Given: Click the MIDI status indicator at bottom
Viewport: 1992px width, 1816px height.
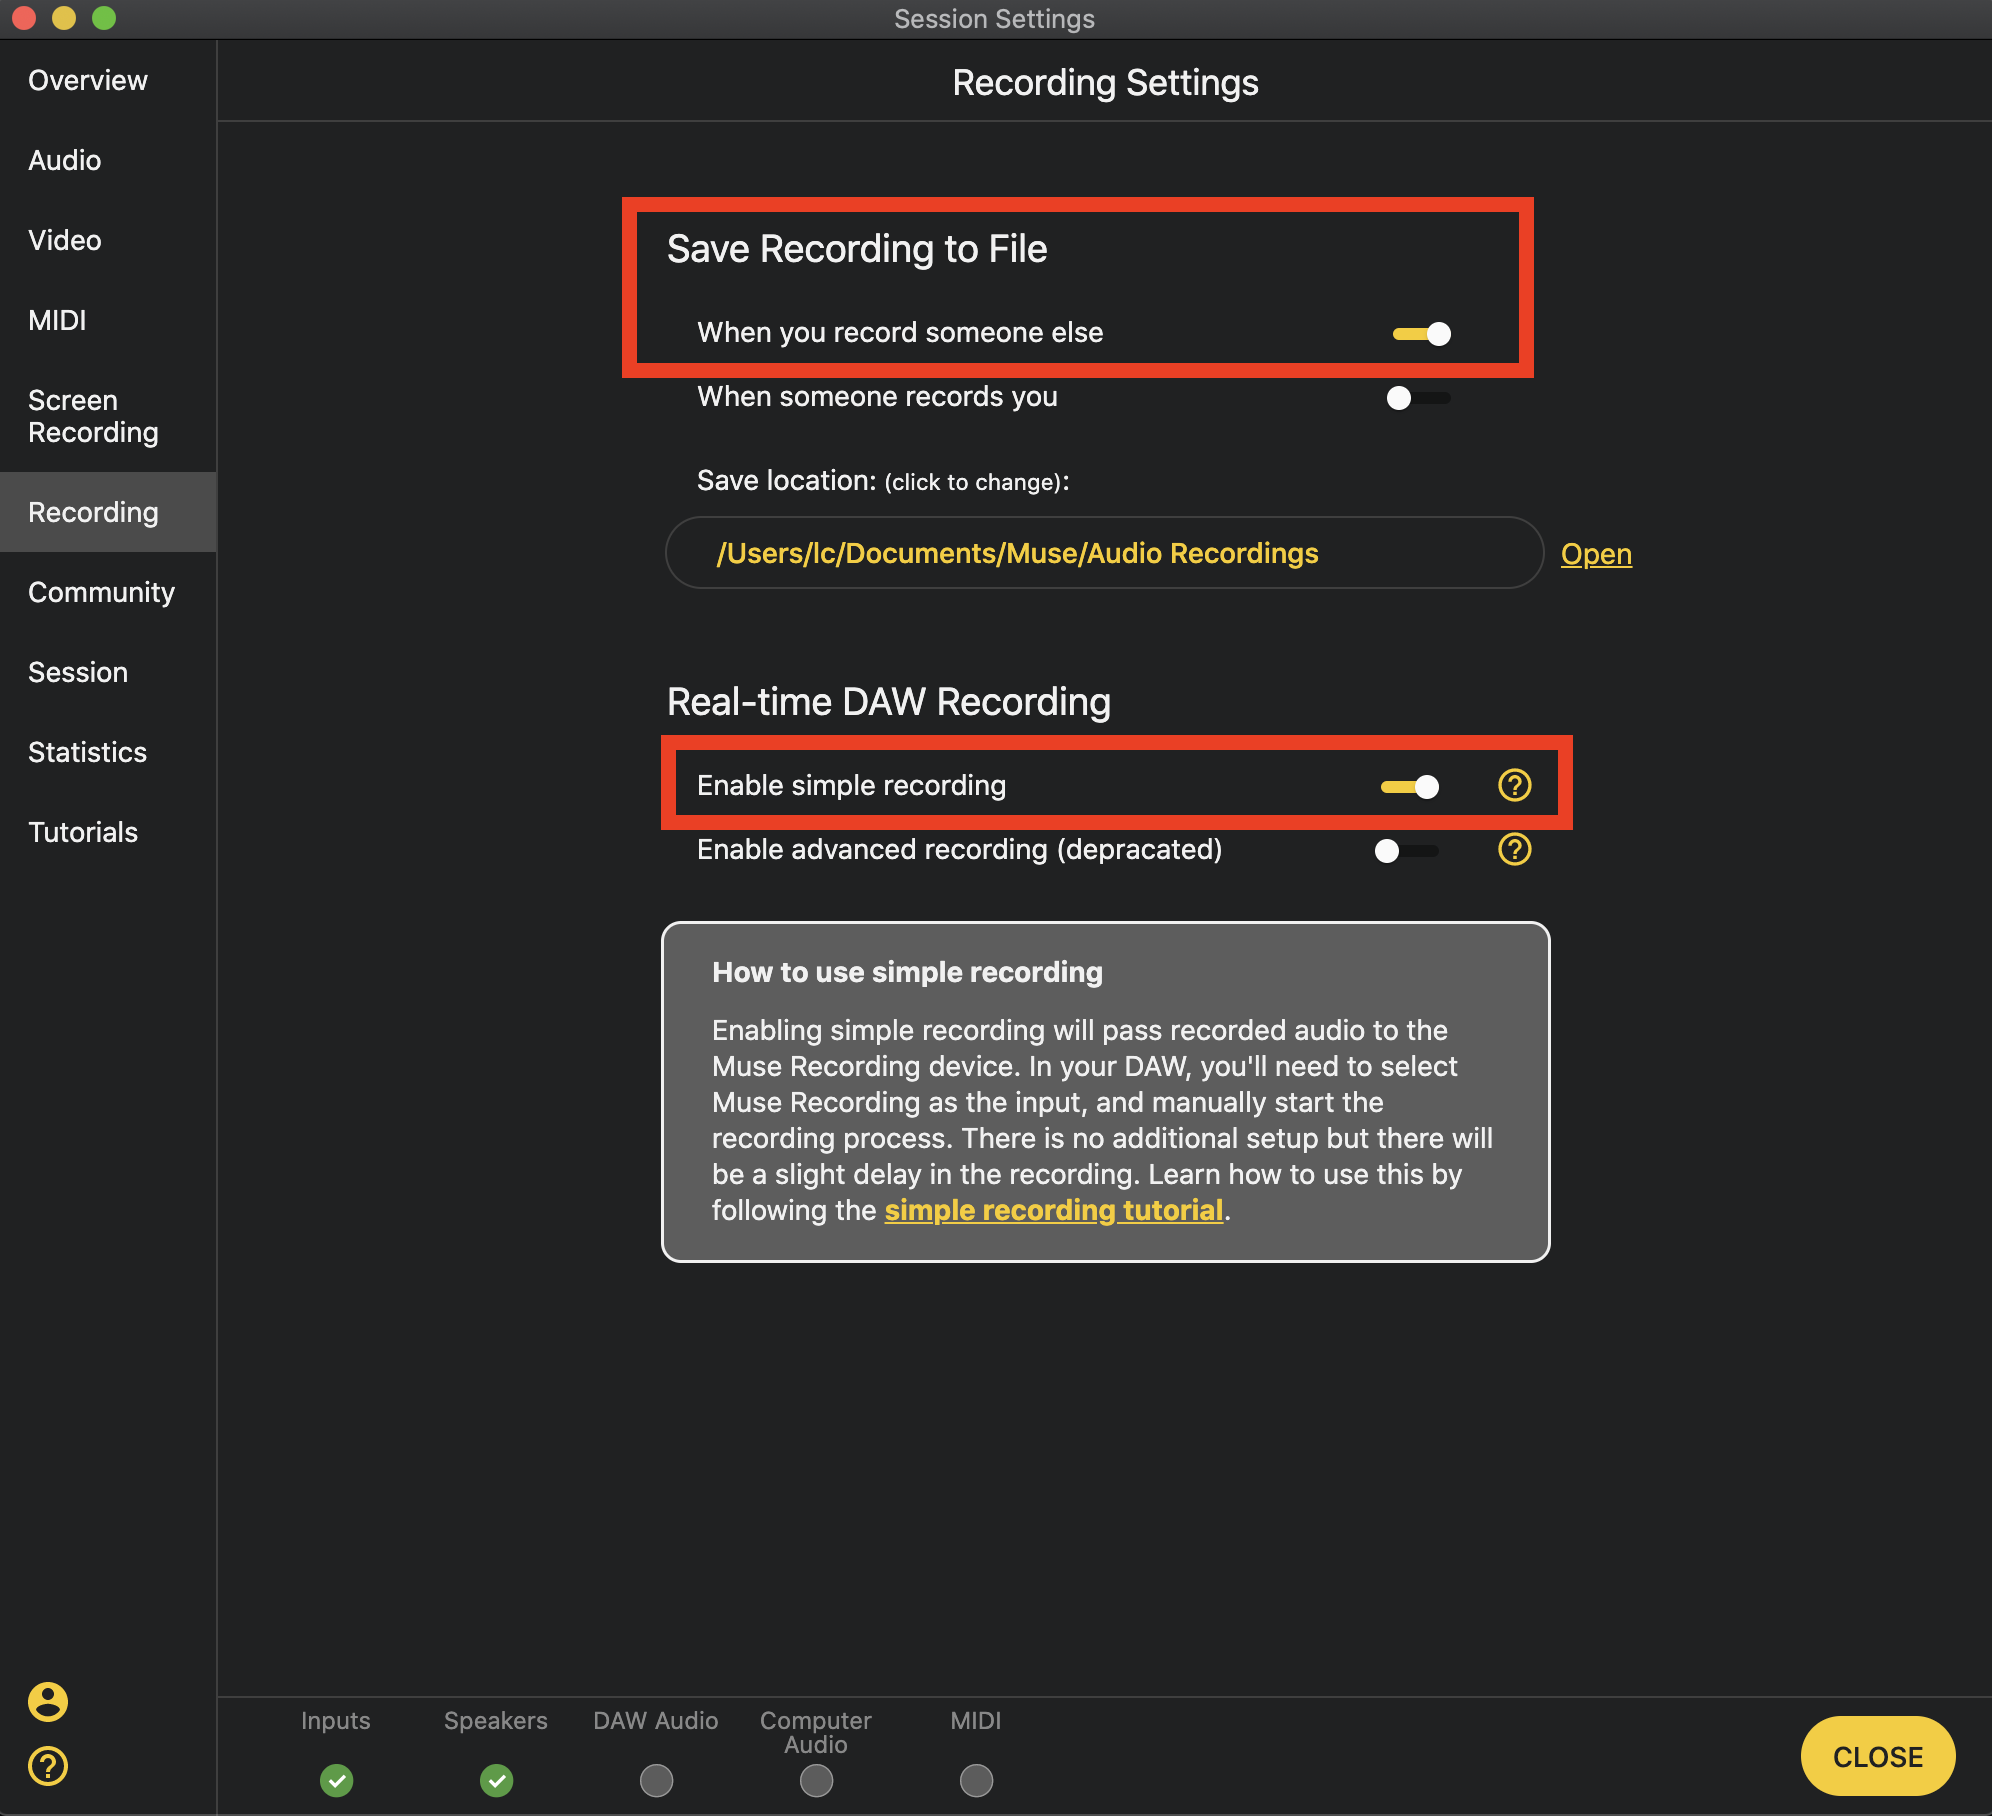Looking at the screenshot, I should pos(976,1780).
